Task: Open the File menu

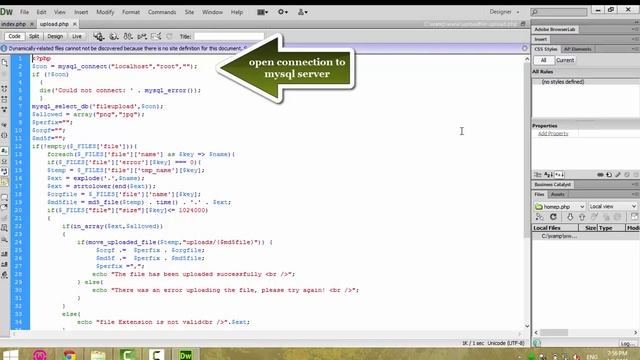Action: 24,12
